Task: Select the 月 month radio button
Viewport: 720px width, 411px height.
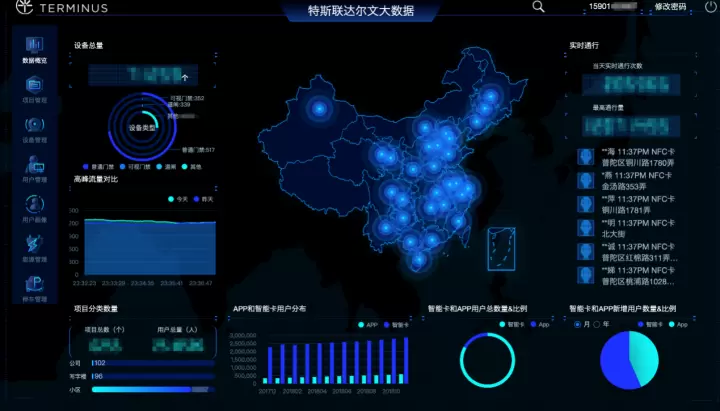Action: 577,324
